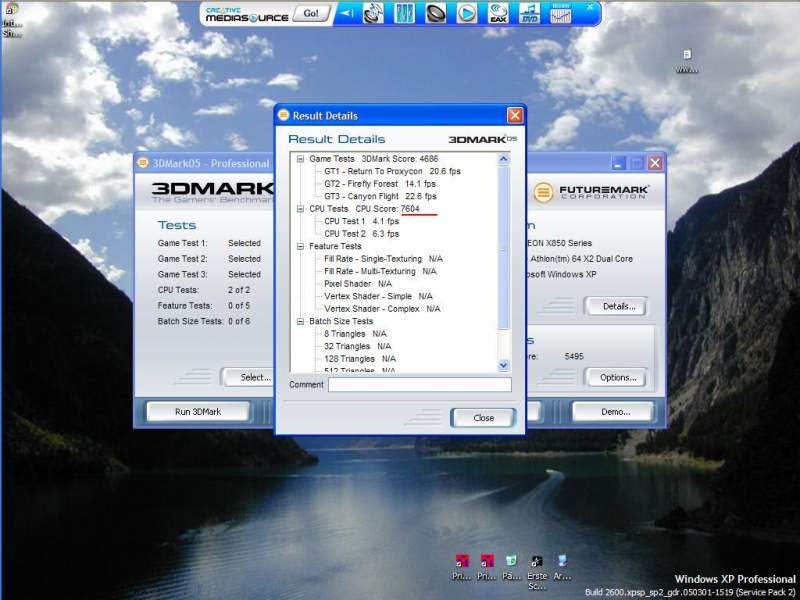Open the speaker and CD settings icon
800x600 pixels.
(373, 13)
